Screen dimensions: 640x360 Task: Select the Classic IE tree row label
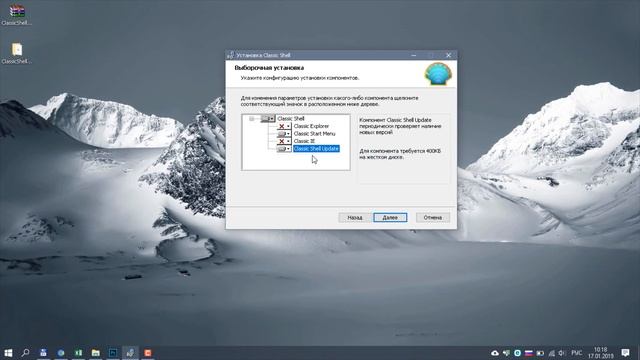[304, 141]
